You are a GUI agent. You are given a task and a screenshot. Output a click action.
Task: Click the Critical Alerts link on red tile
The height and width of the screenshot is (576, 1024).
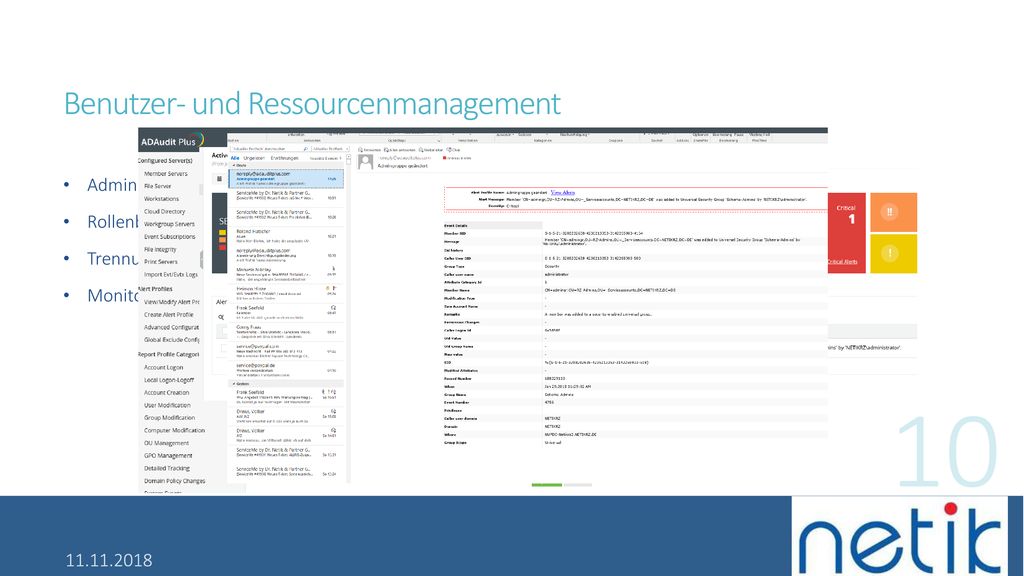coord(842,262)
